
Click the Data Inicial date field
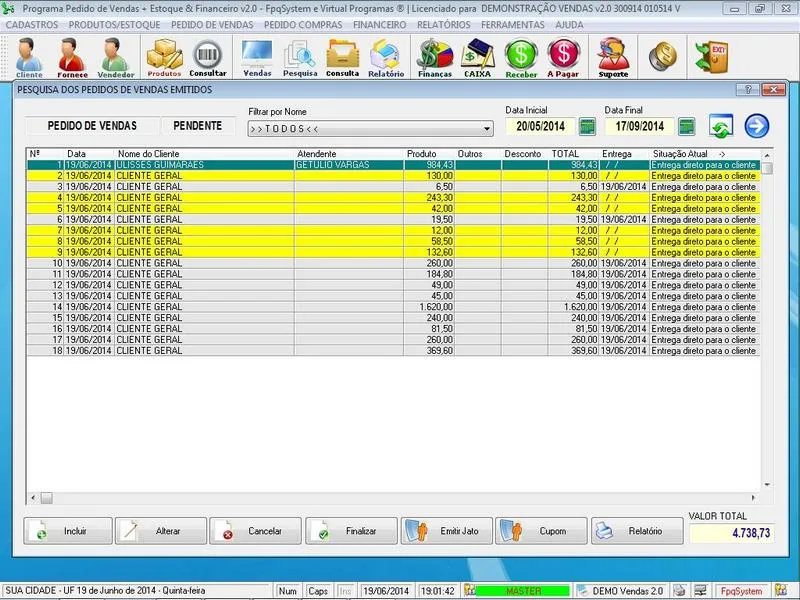tap(540, 127)
